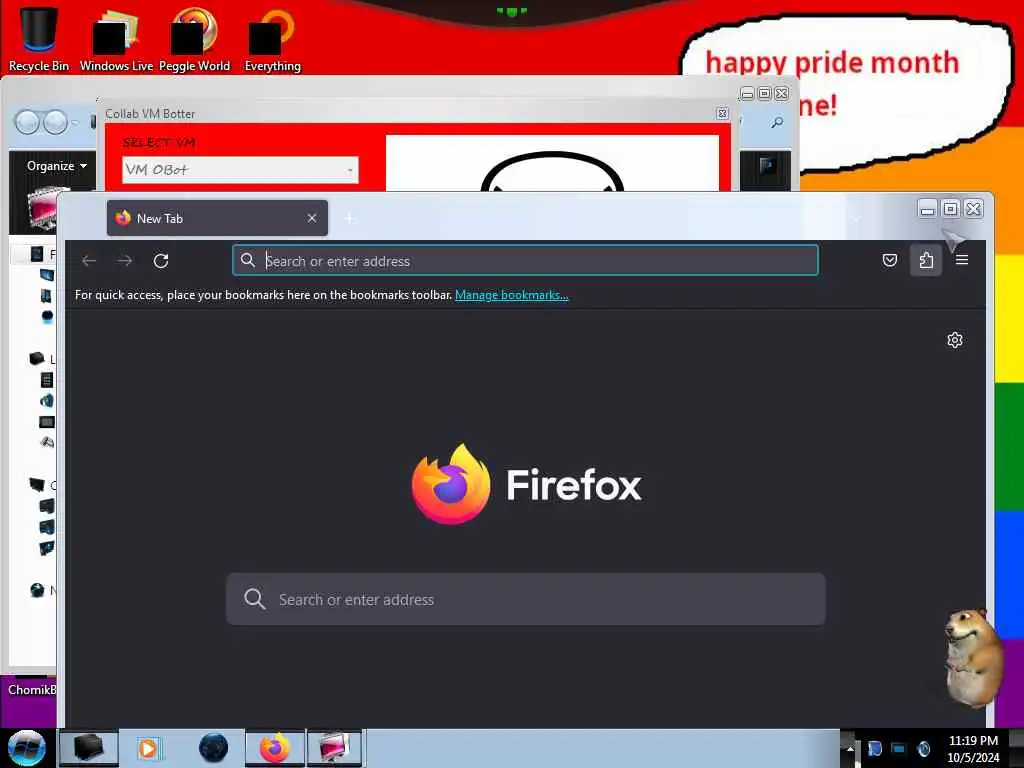Click the pink monitor taskbar icon
Image resolution: width=1024 pixels, height=768 pixels.
334,748
